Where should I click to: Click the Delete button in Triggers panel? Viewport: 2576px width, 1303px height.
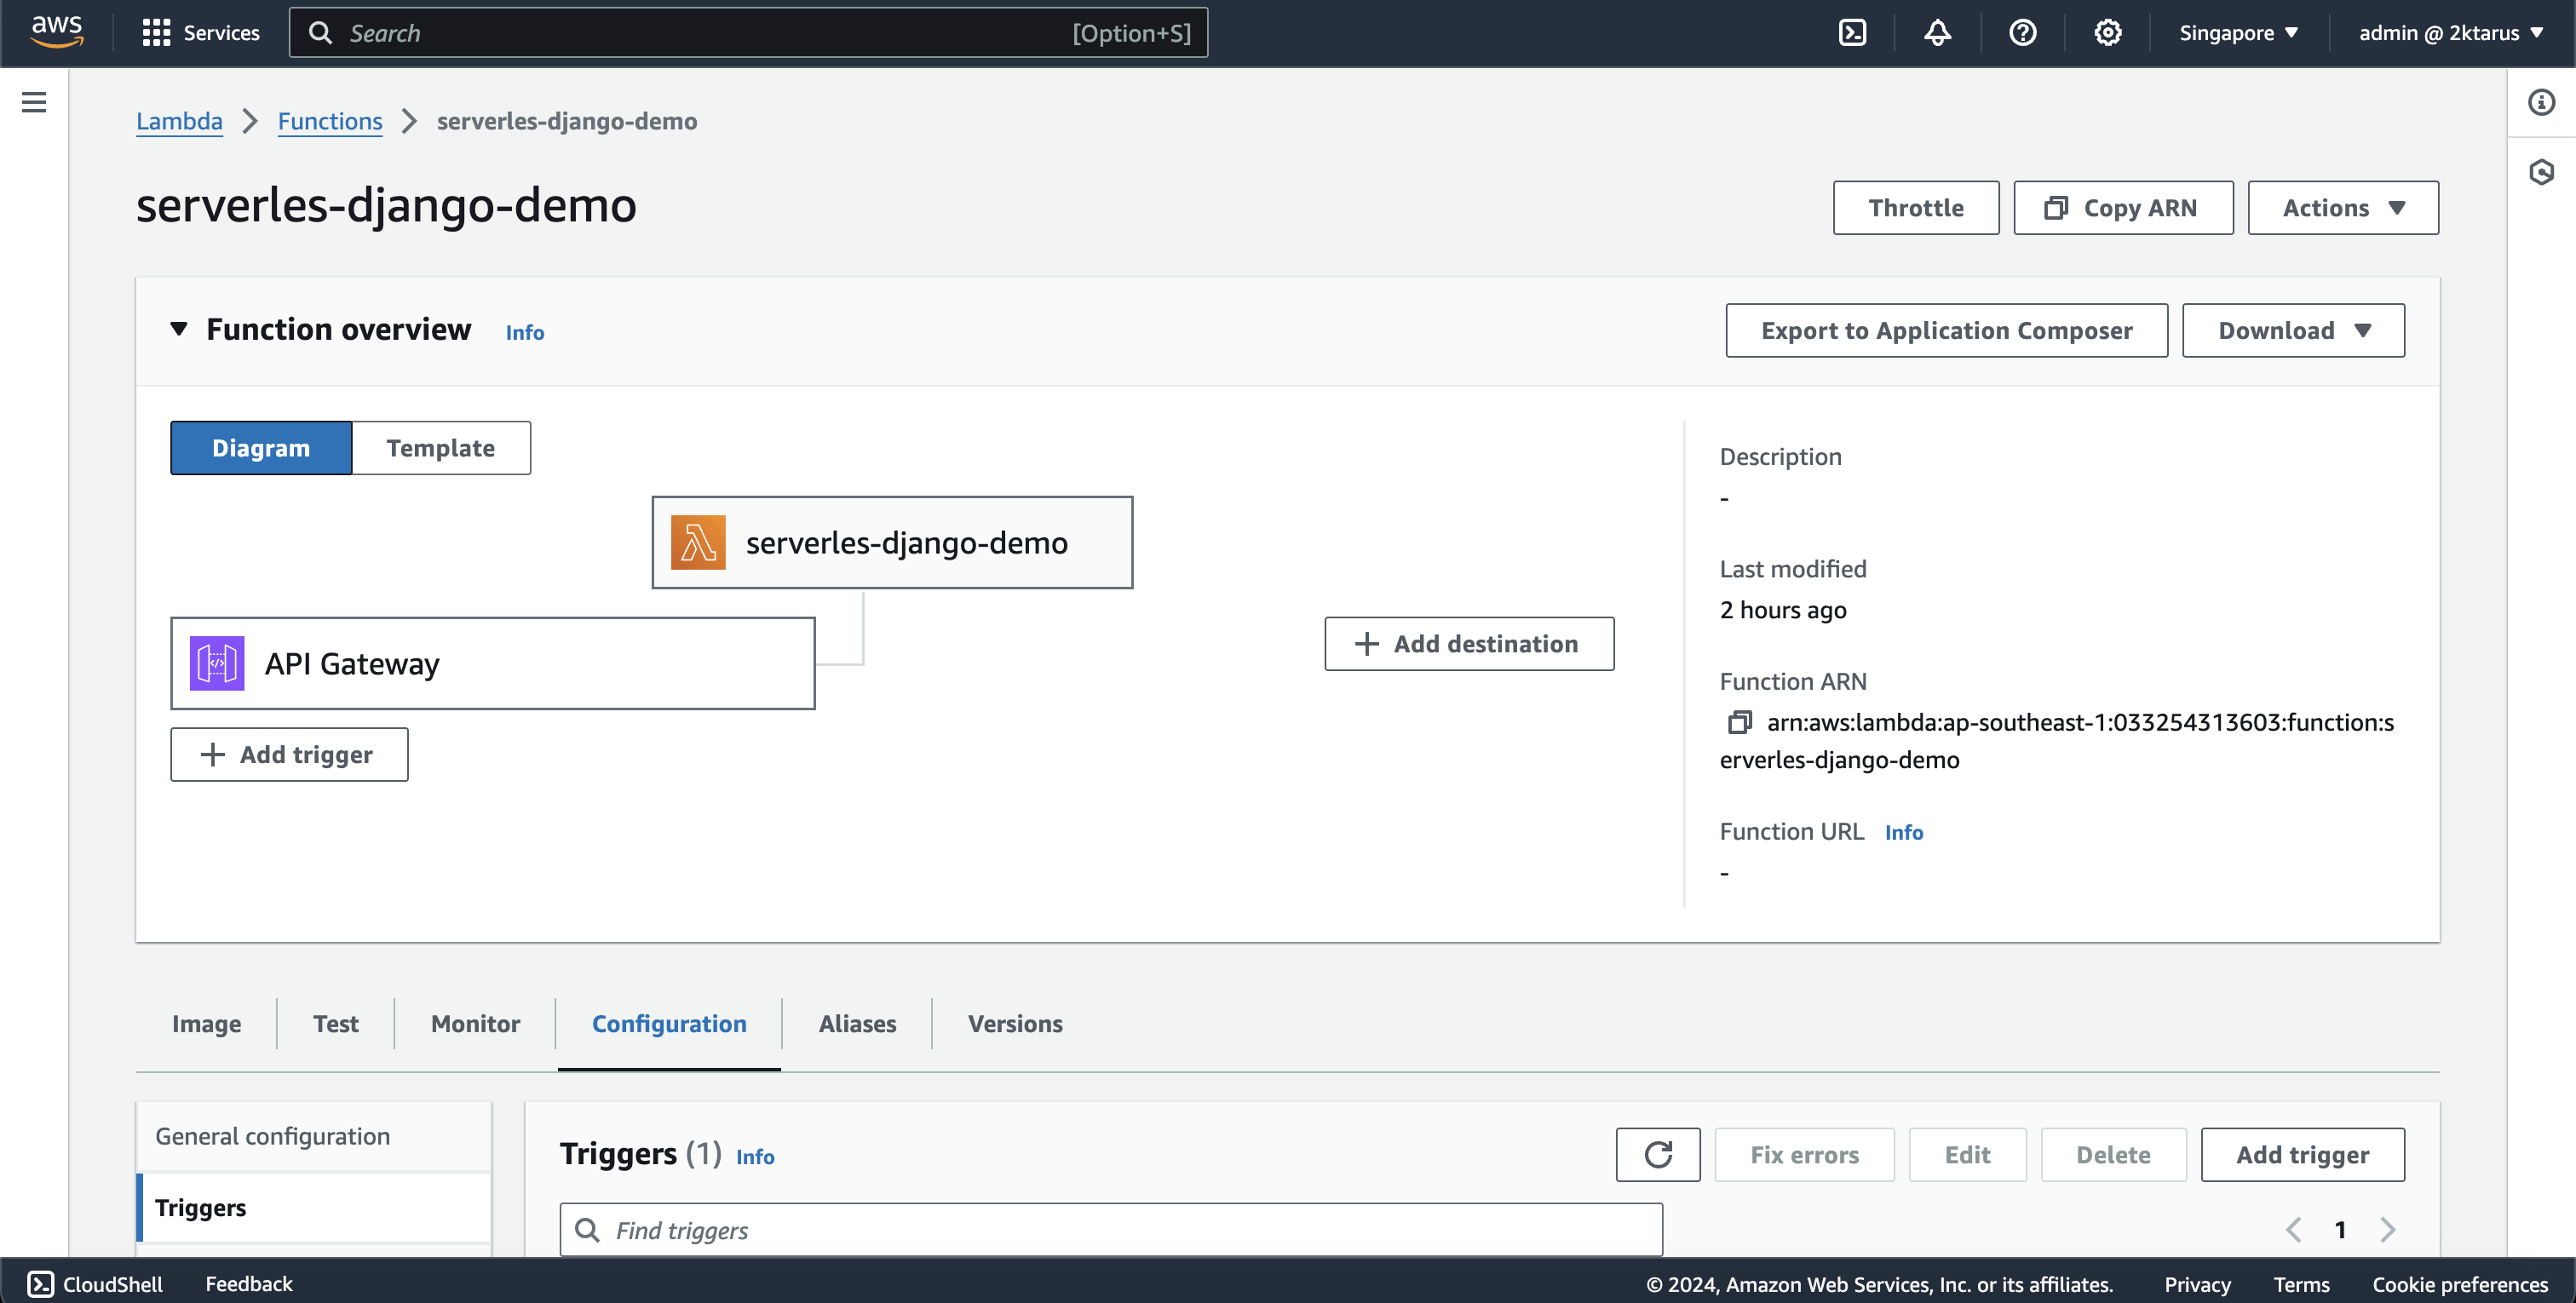click(2113, 1154)
